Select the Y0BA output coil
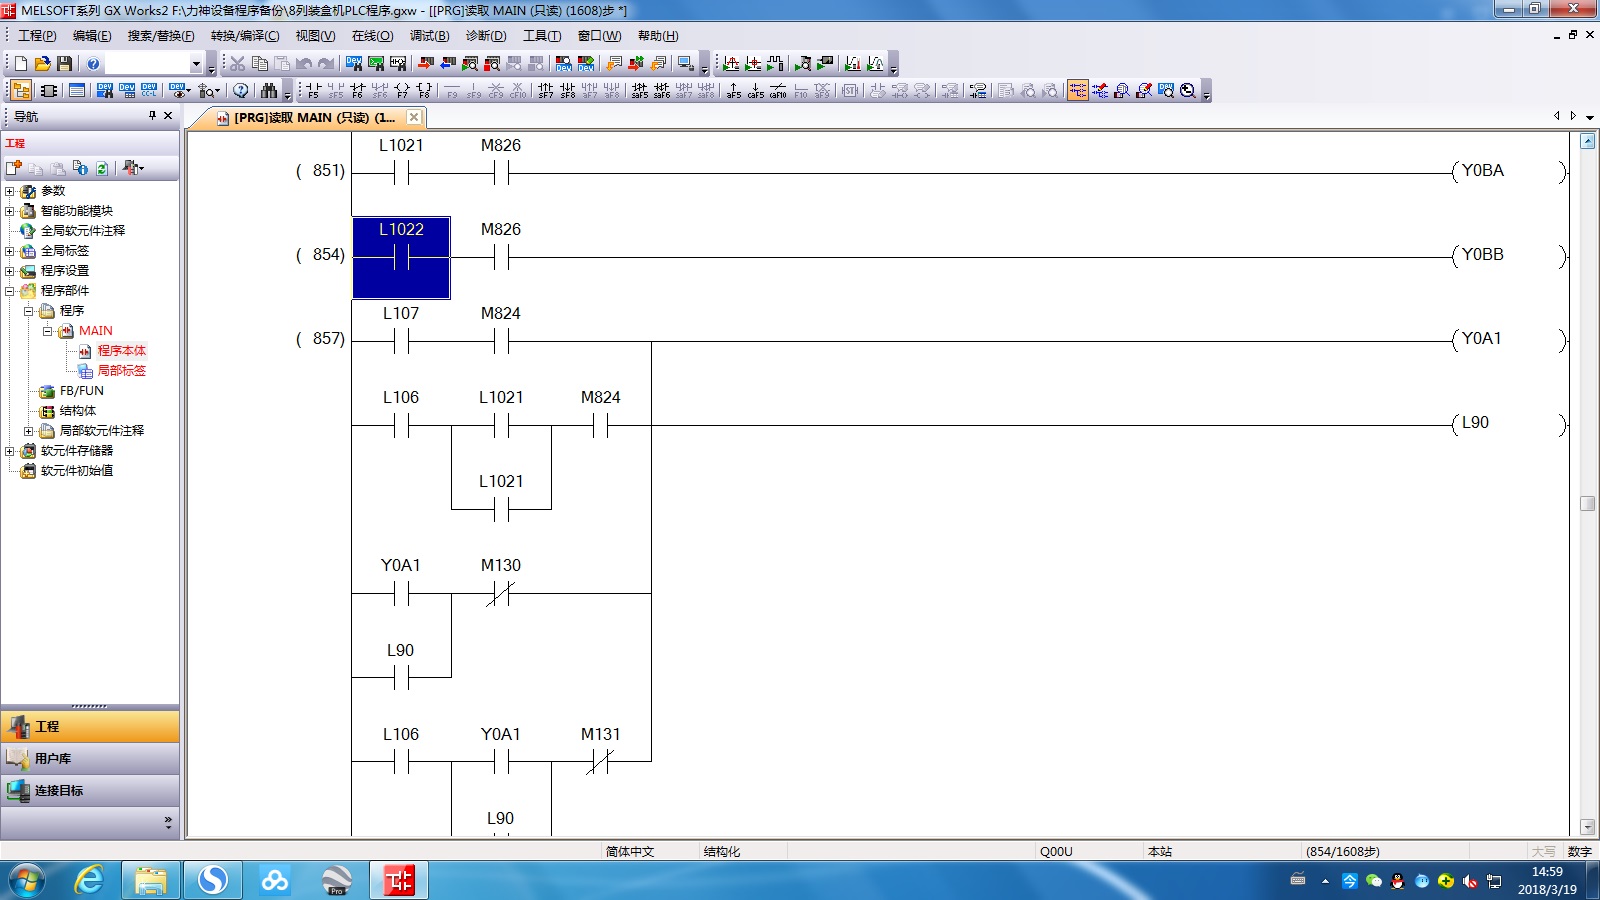 (1482, 172)
